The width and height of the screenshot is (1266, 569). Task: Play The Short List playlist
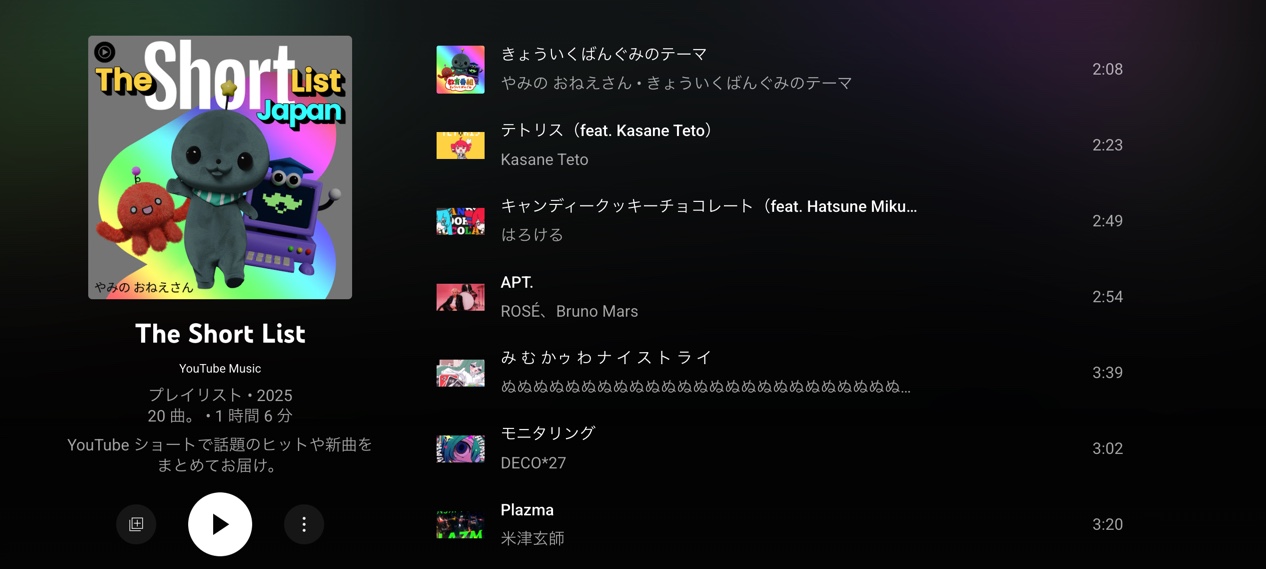point(220,524)
